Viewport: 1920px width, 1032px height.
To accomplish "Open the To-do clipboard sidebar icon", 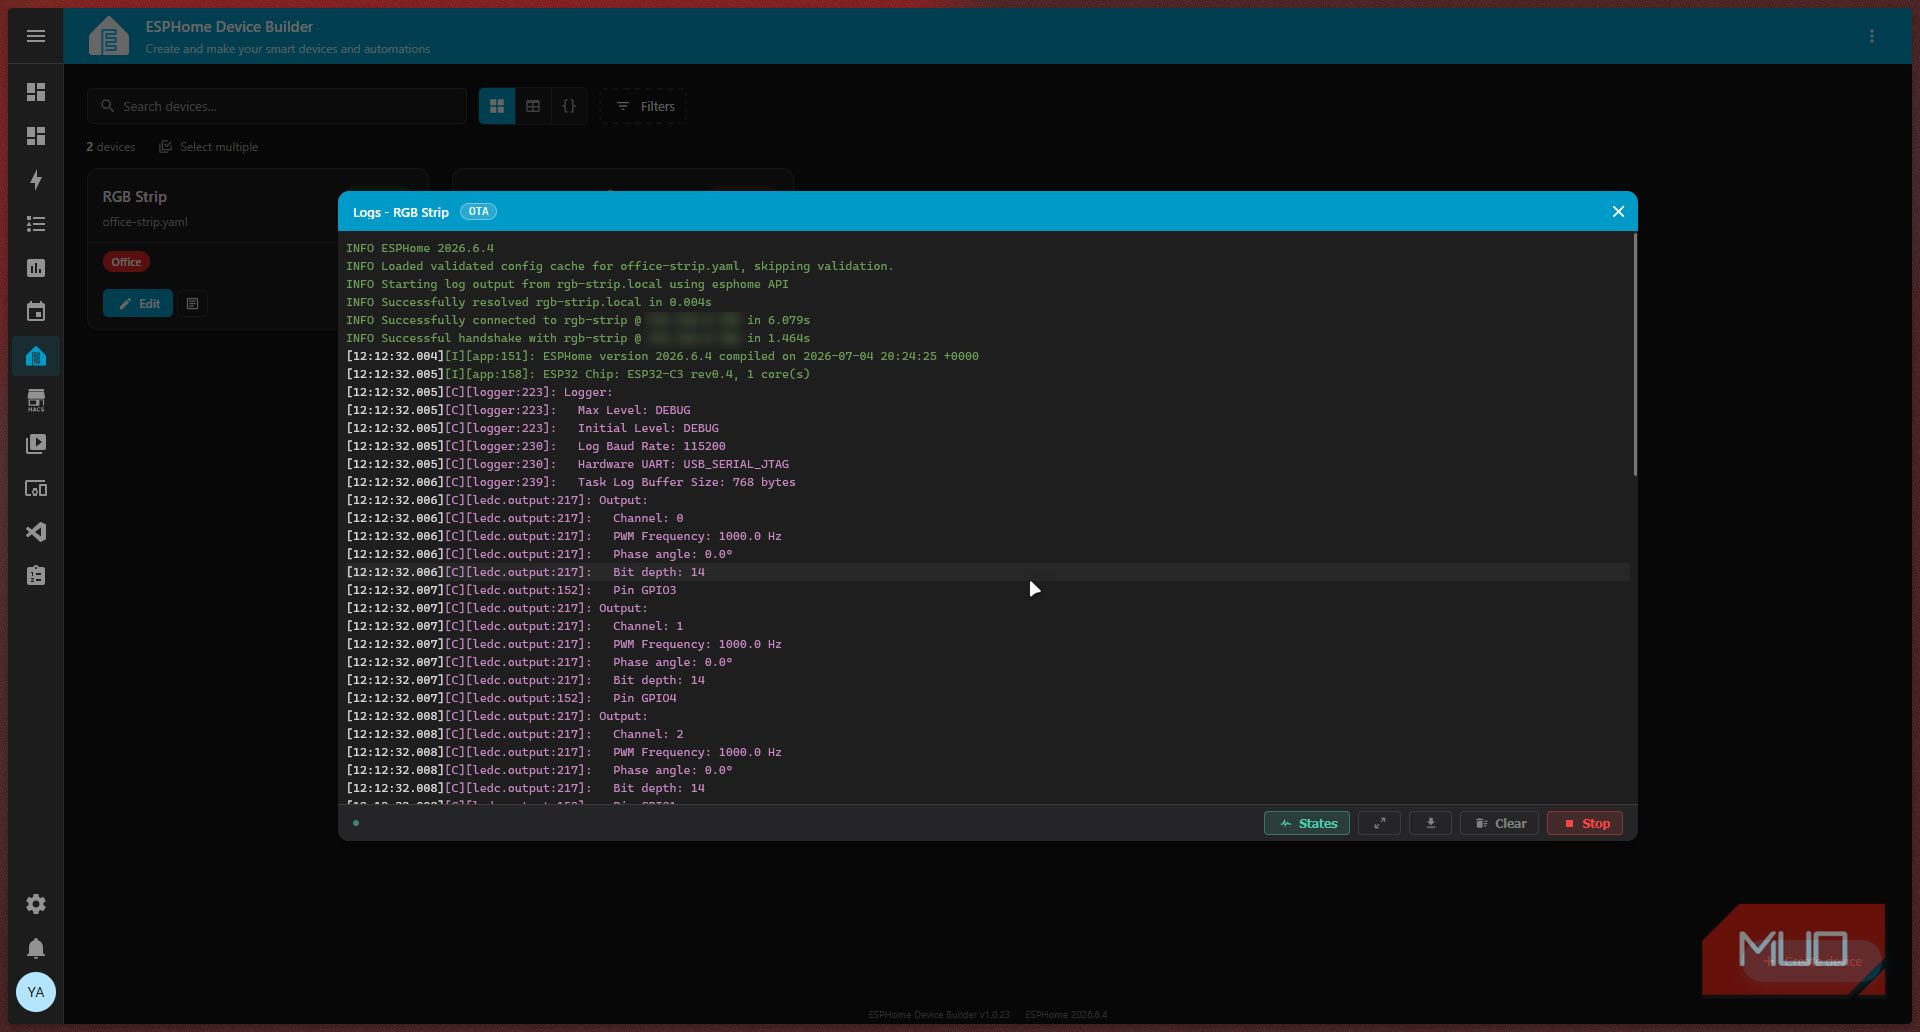I will point(36,576).
